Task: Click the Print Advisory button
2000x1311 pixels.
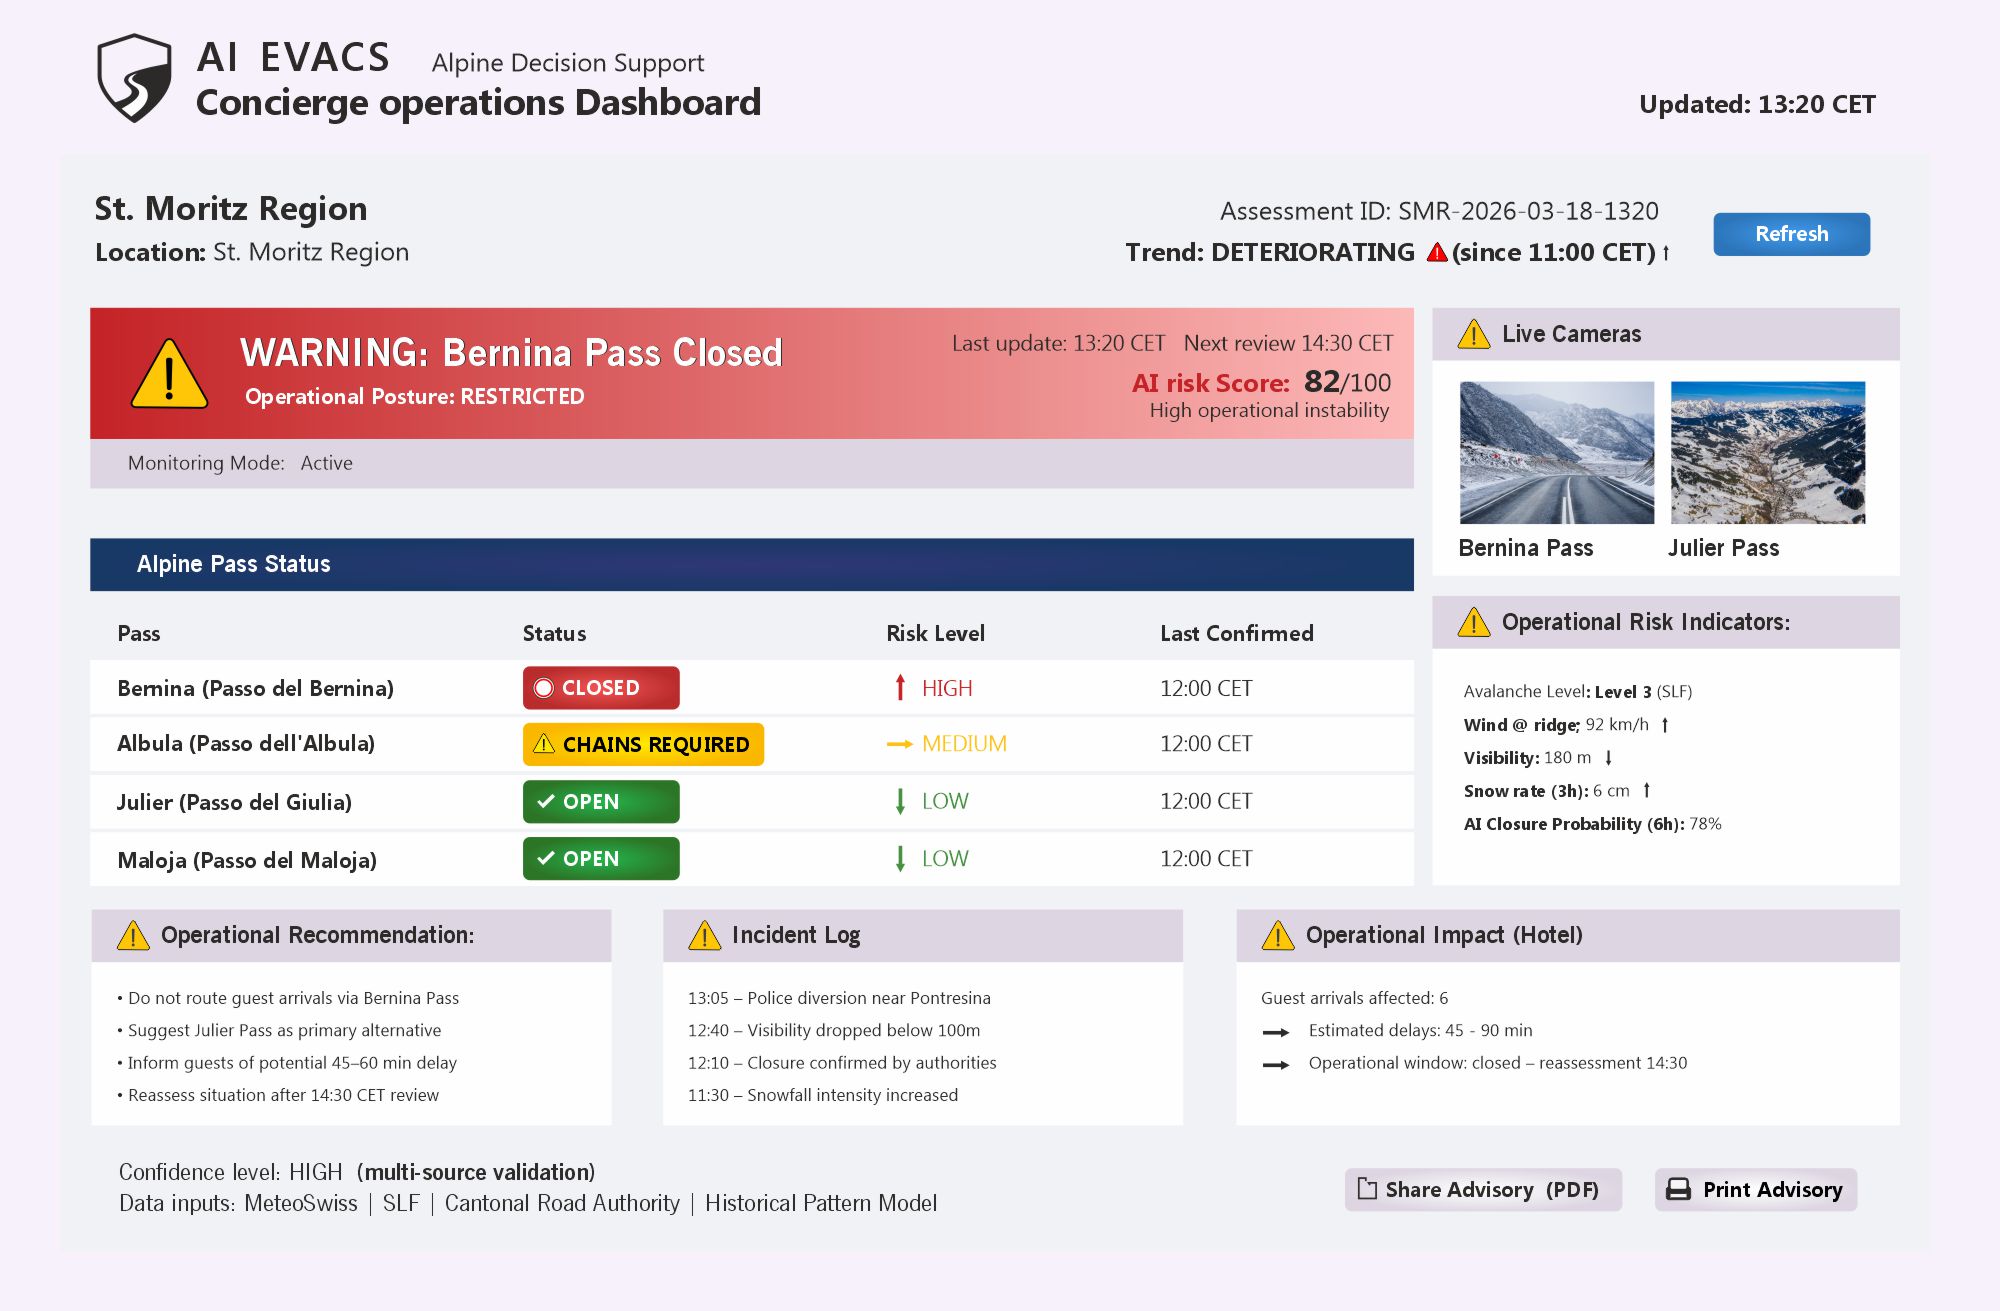Action: pos(1756,1189)
